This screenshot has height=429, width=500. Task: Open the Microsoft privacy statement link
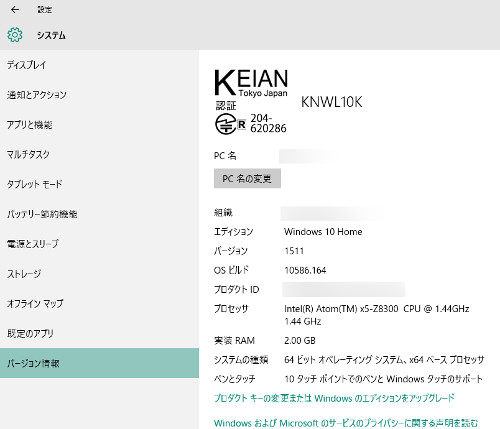tap(346, 423)
